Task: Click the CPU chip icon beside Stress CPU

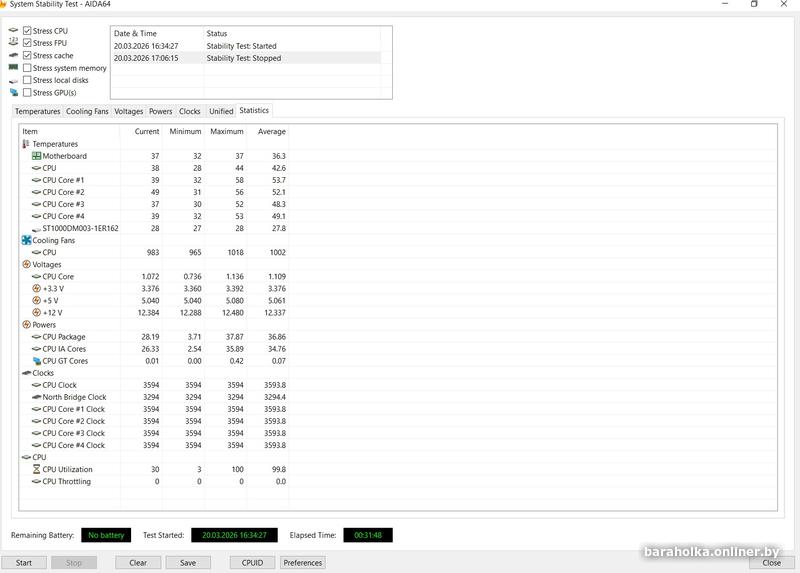Action: tap(14, 31)
